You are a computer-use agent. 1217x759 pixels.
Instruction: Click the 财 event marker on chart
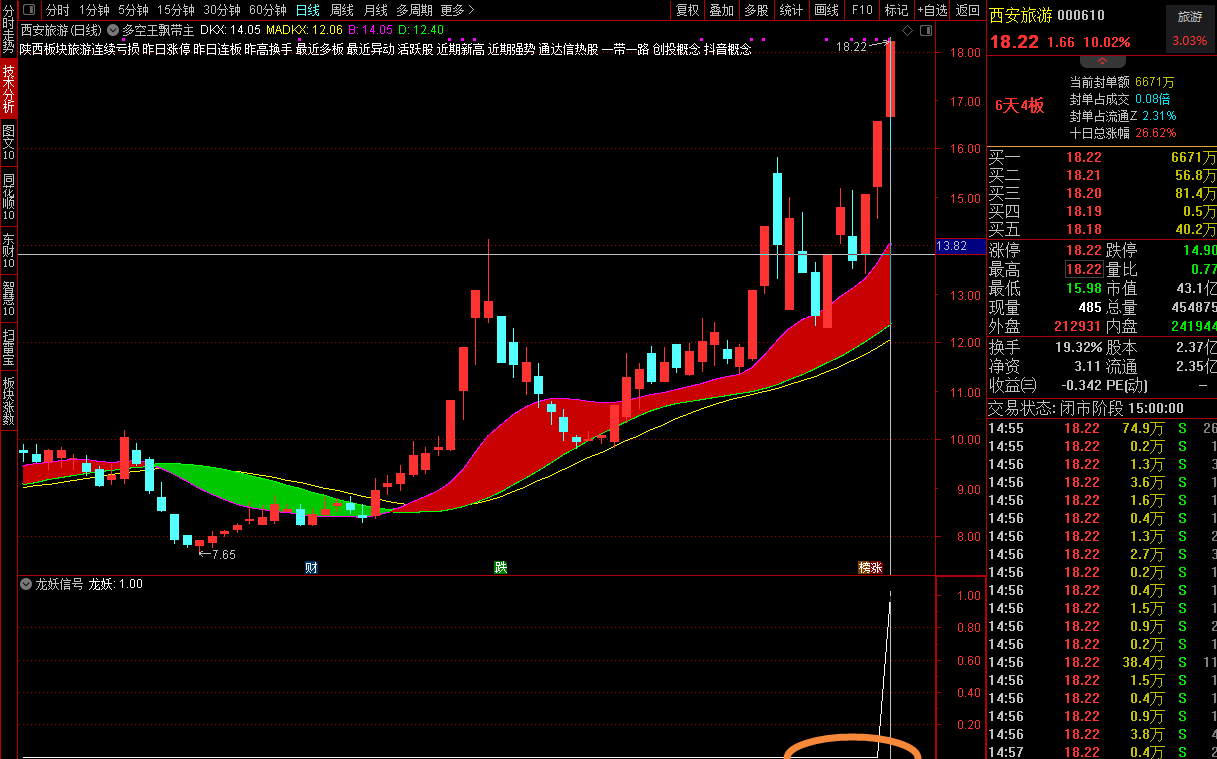(311, 568)
